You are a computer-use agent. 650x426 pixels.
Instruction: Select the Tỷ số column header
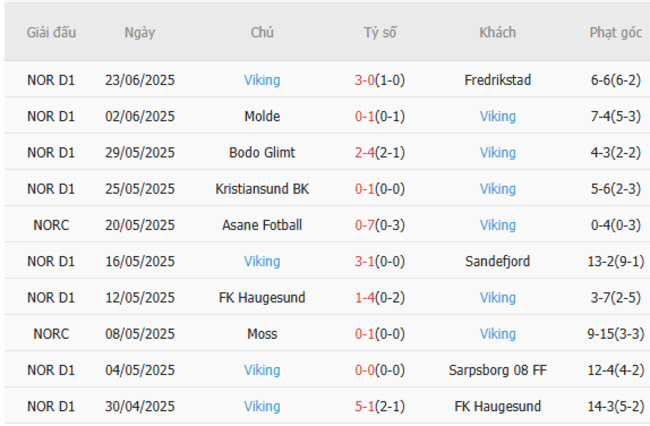click(x=380, y=32)
